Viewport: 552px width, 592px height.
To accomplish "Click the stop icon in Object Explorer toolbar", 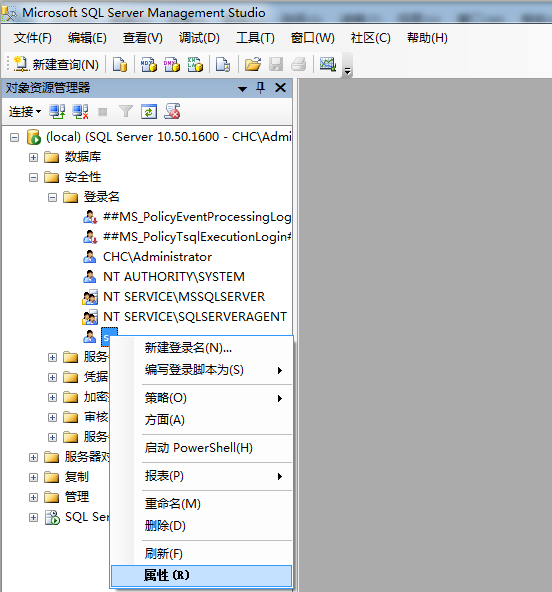I will [103, 112].
